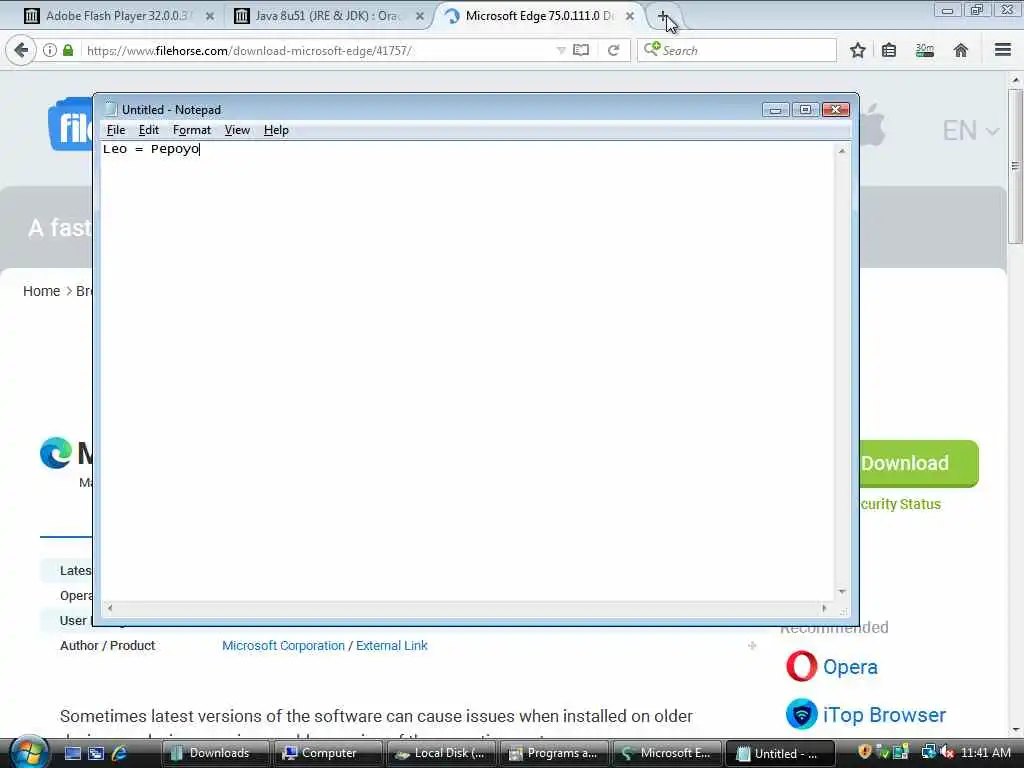Switch to Computer taskbar button
This screenshot has height=768, width=1024.
pos(327,754)
